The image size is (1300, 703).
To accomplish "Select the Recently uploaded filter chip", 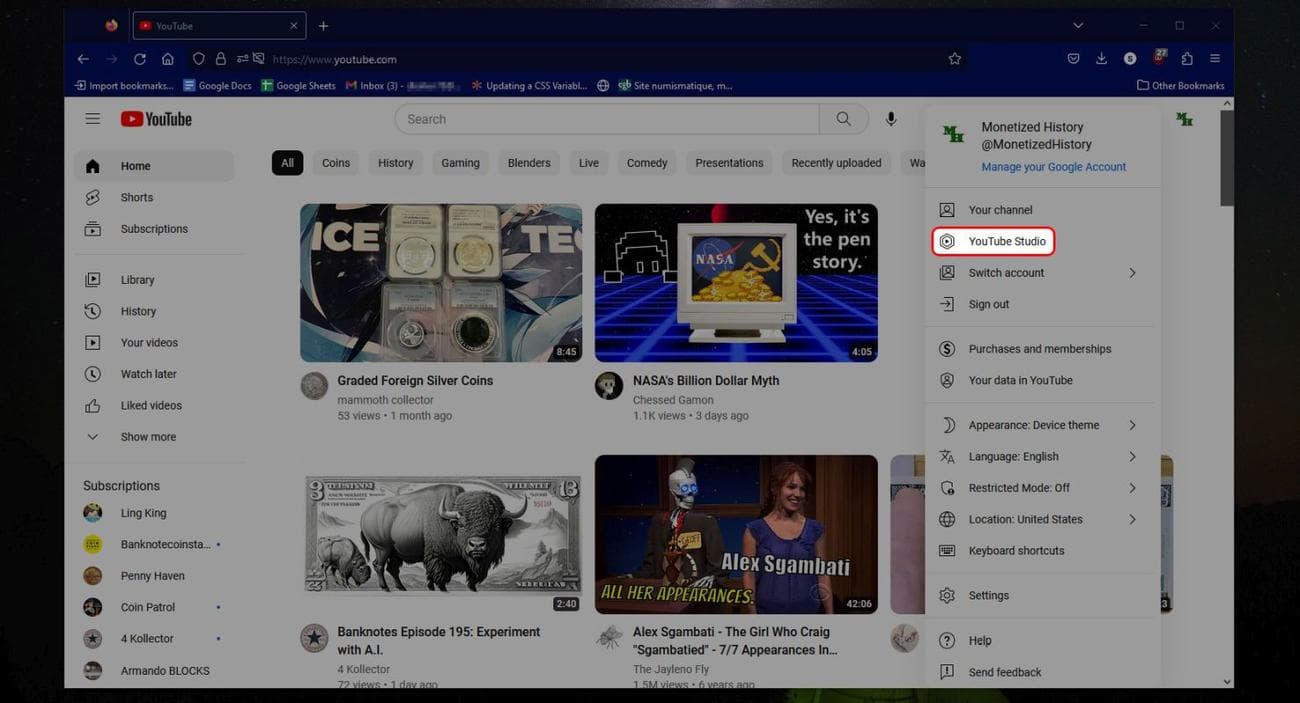I will pyautogui.click(x=836, y=163).
